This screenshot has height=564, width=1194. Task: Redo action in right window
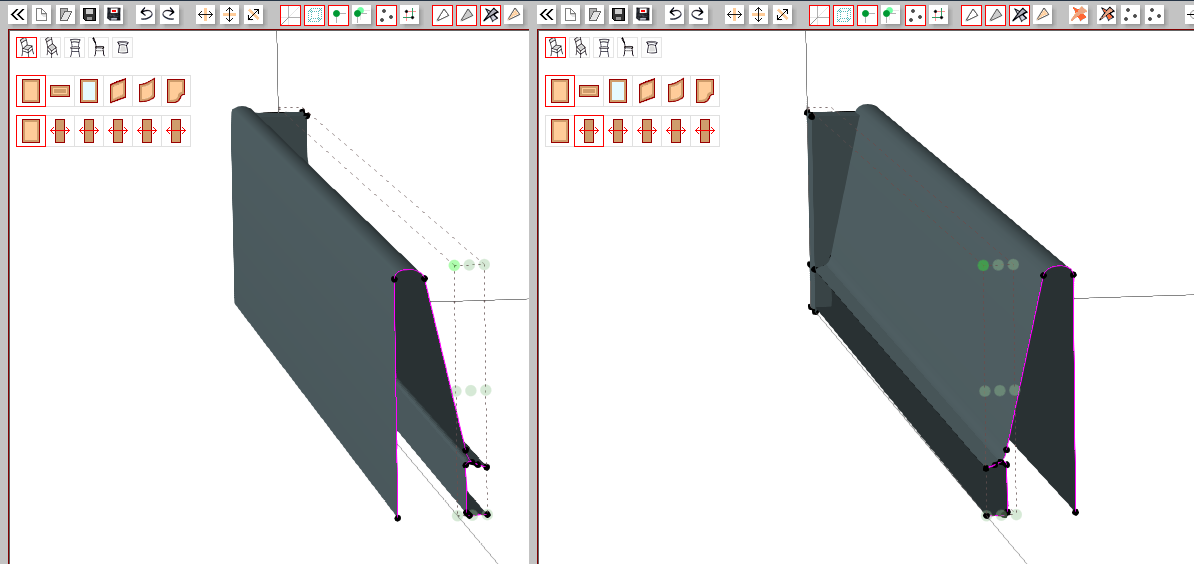[x=698, y=14]
